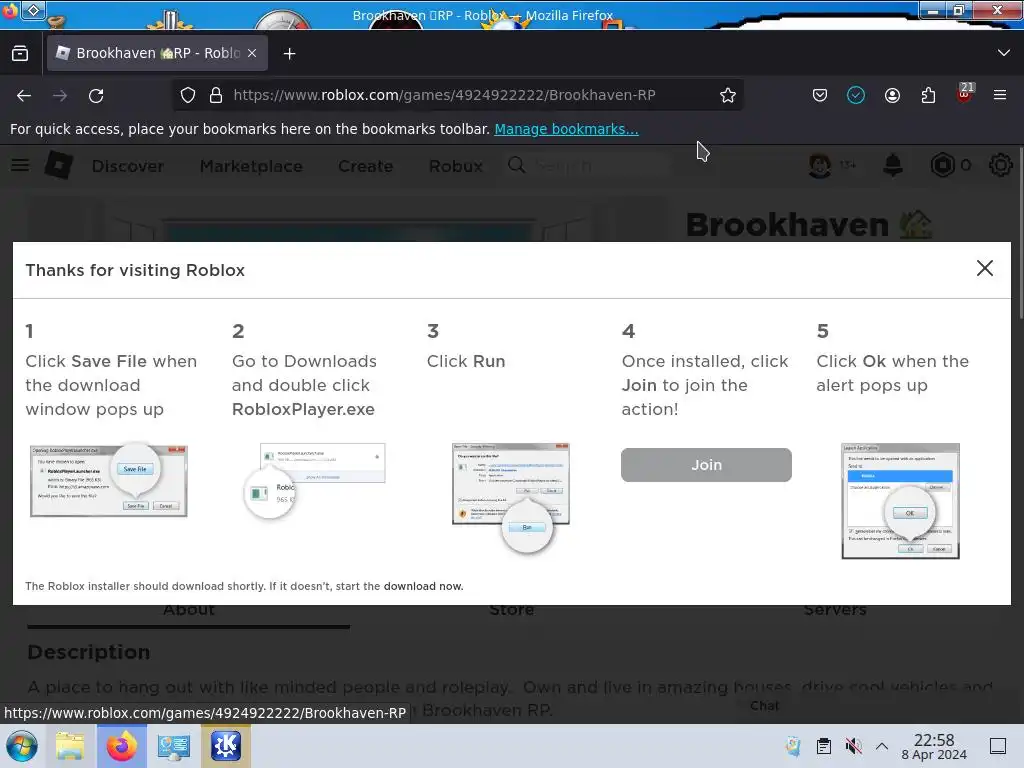The image size is (1024, 768).
Task: Open the KDE gear taskbar icon
Action: pyautogui.click(x=225, y=746)
